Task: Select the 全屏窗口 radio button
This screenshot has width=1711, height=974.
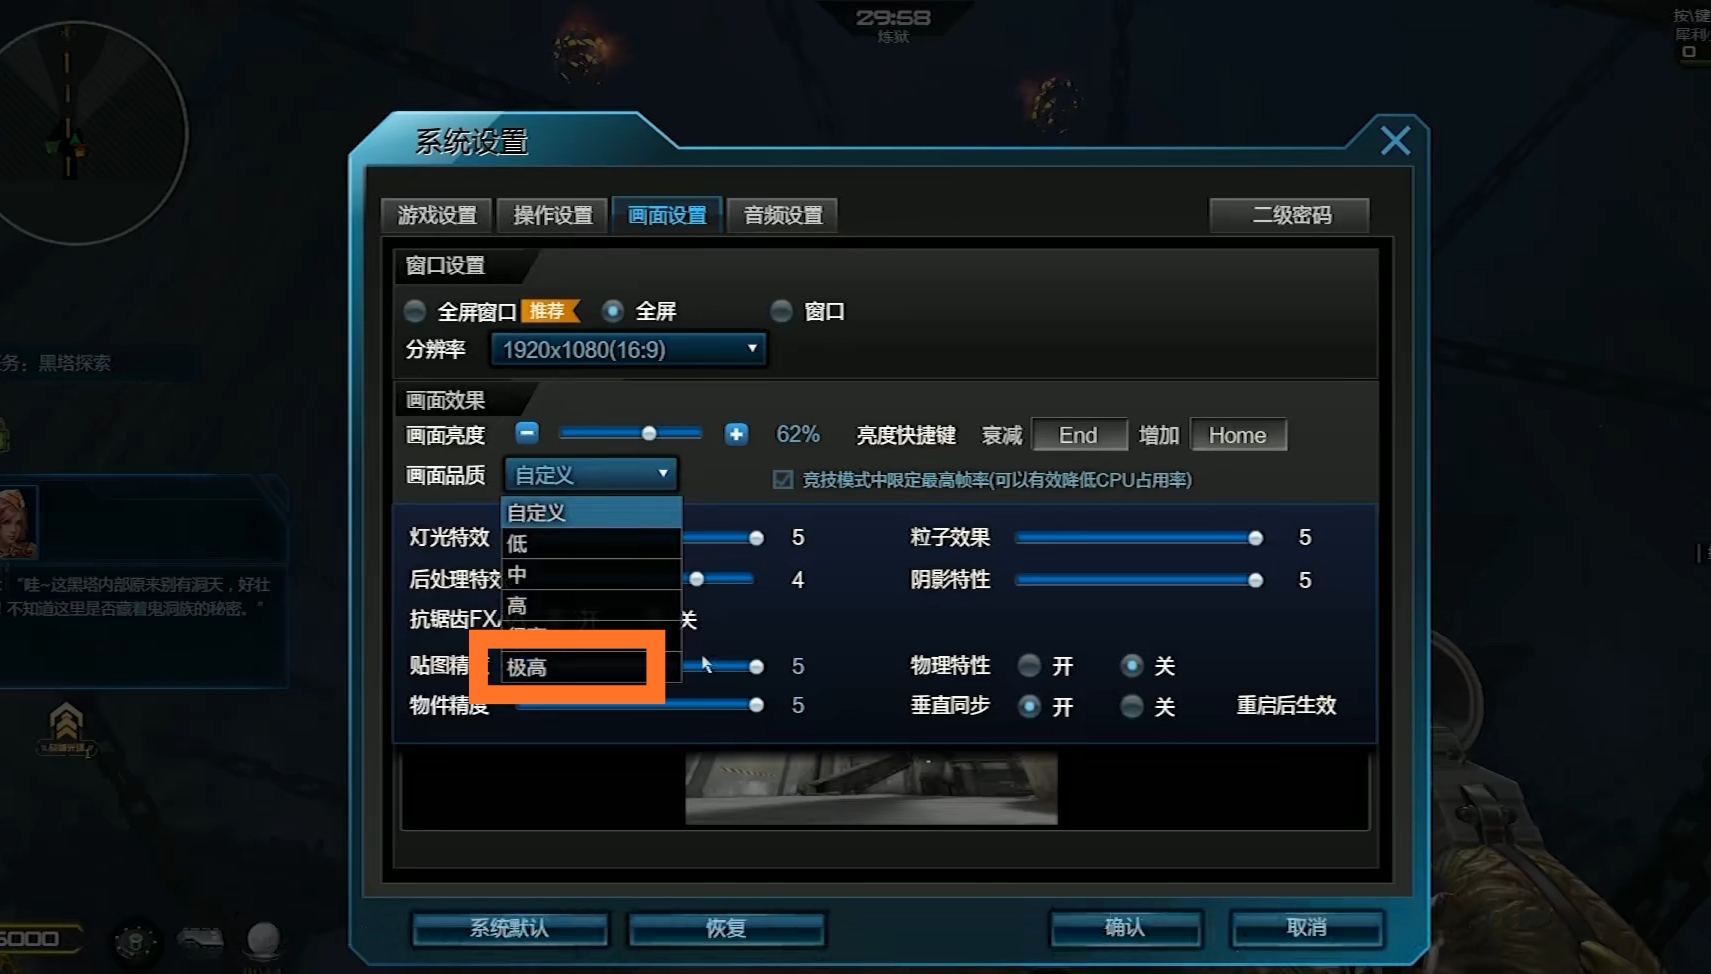Action: [415, 311]
